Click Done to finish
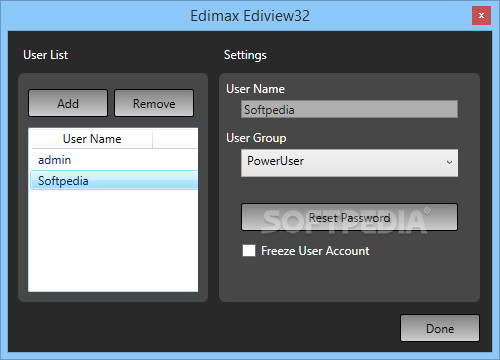Image resolution: width=500 pixels, height=360 pixels. [440, 328]
